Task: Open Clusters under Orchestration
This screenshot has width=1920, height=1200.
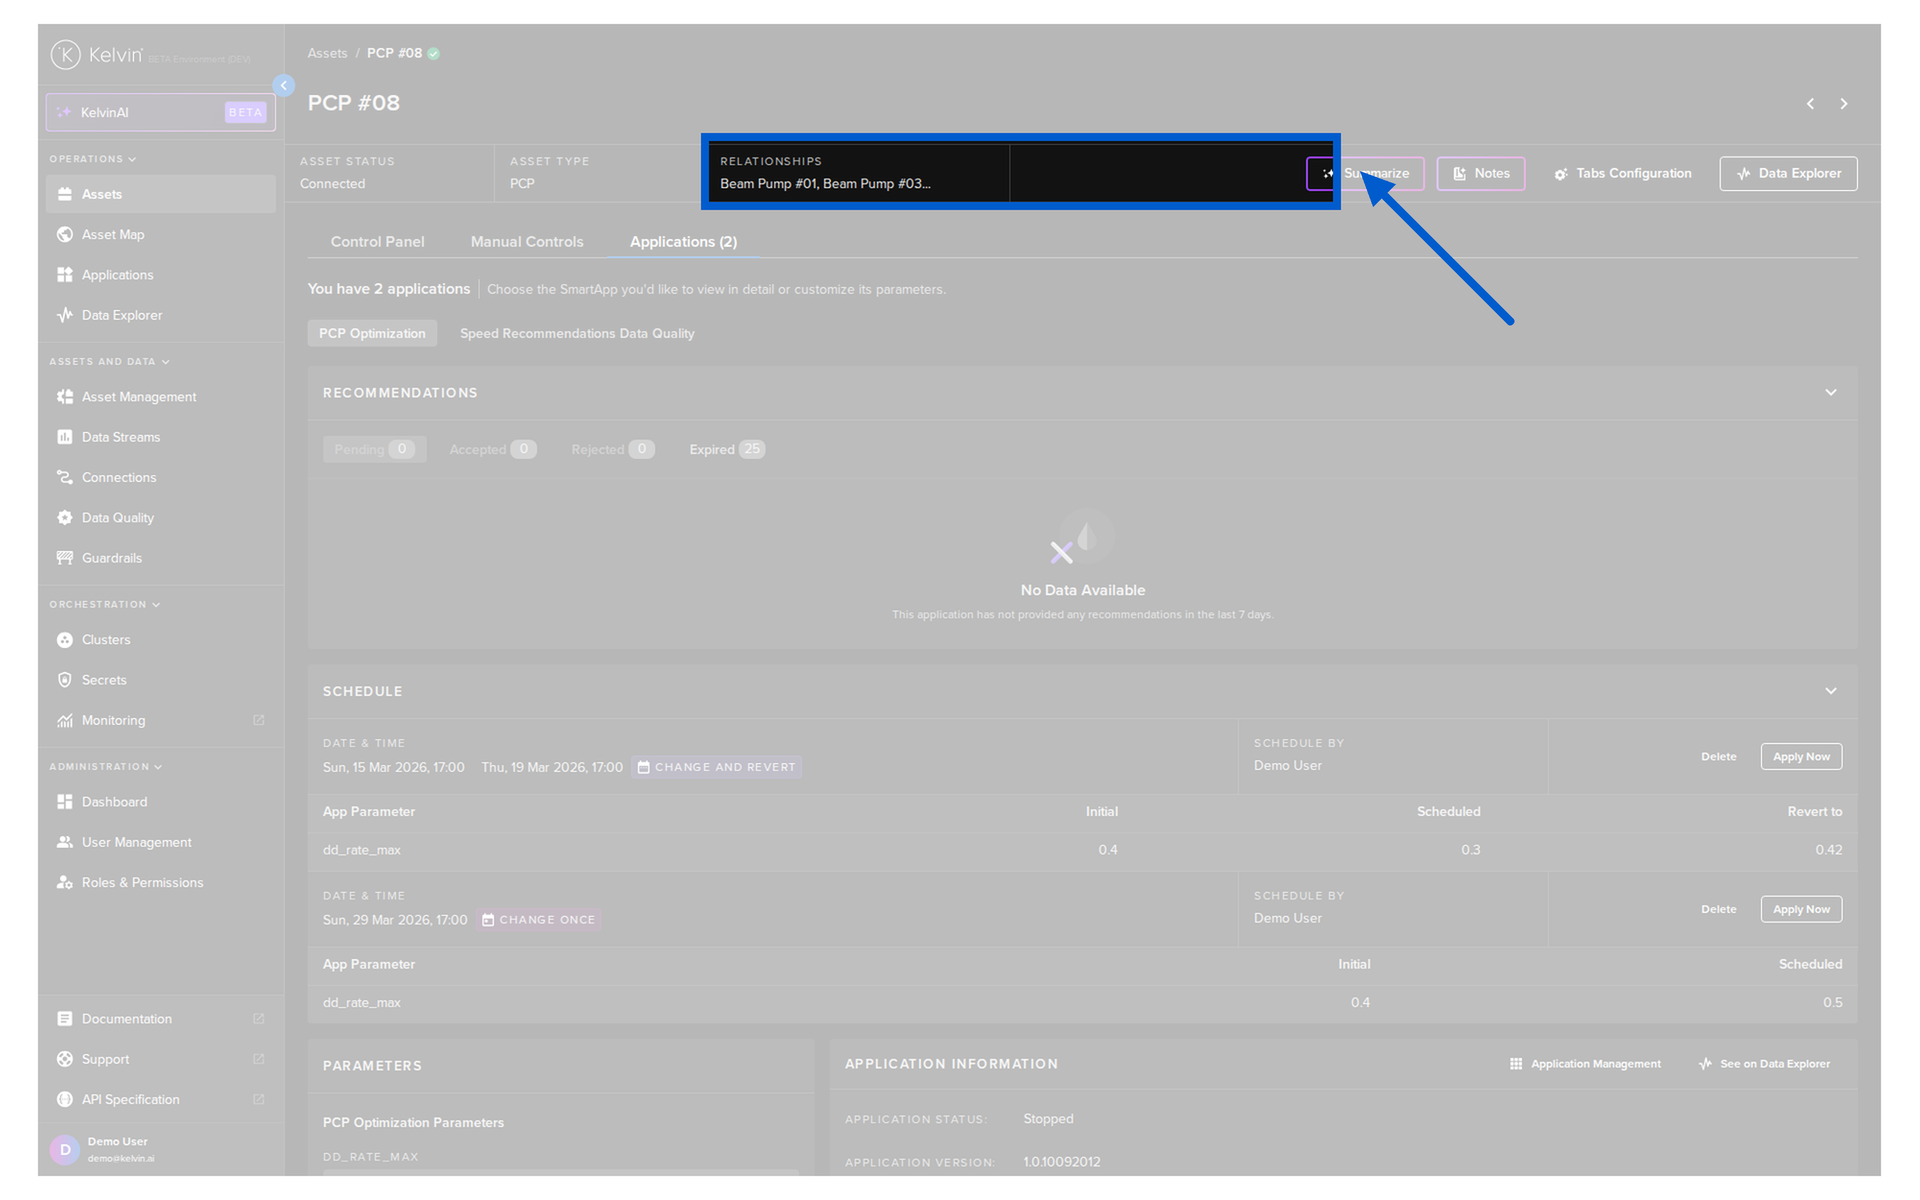Action: click(105, 640)
